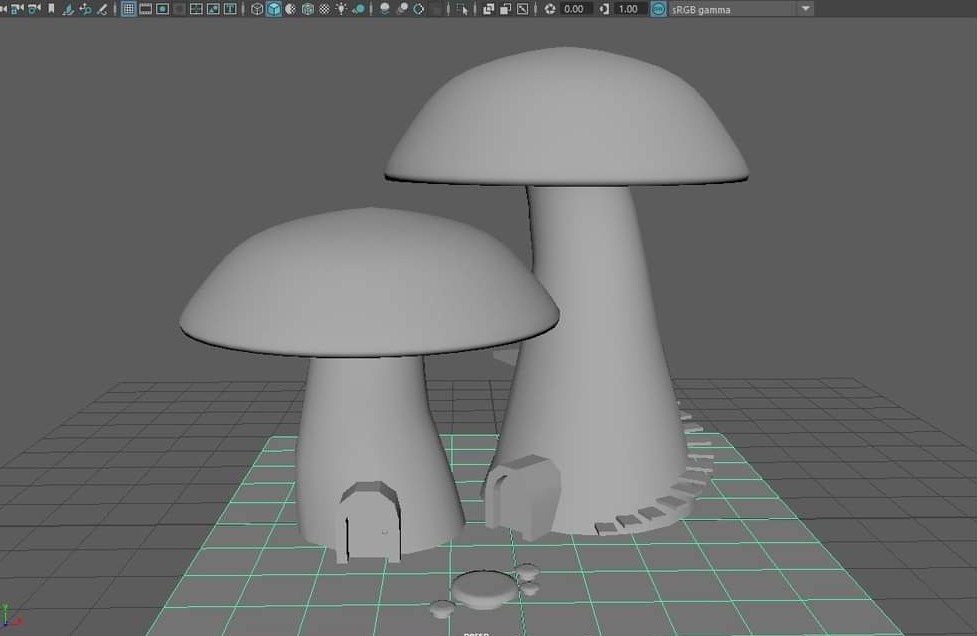This screenshot has height=636, width=977.
Task: Toggle the View Transform button
Action: click(x=659, y=9)
